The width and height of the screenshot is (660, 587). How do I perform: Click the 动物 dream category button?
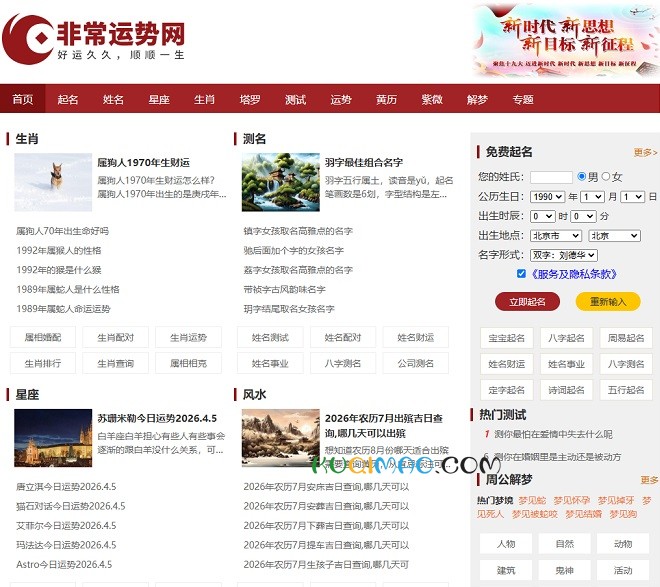tap(623, 544)
